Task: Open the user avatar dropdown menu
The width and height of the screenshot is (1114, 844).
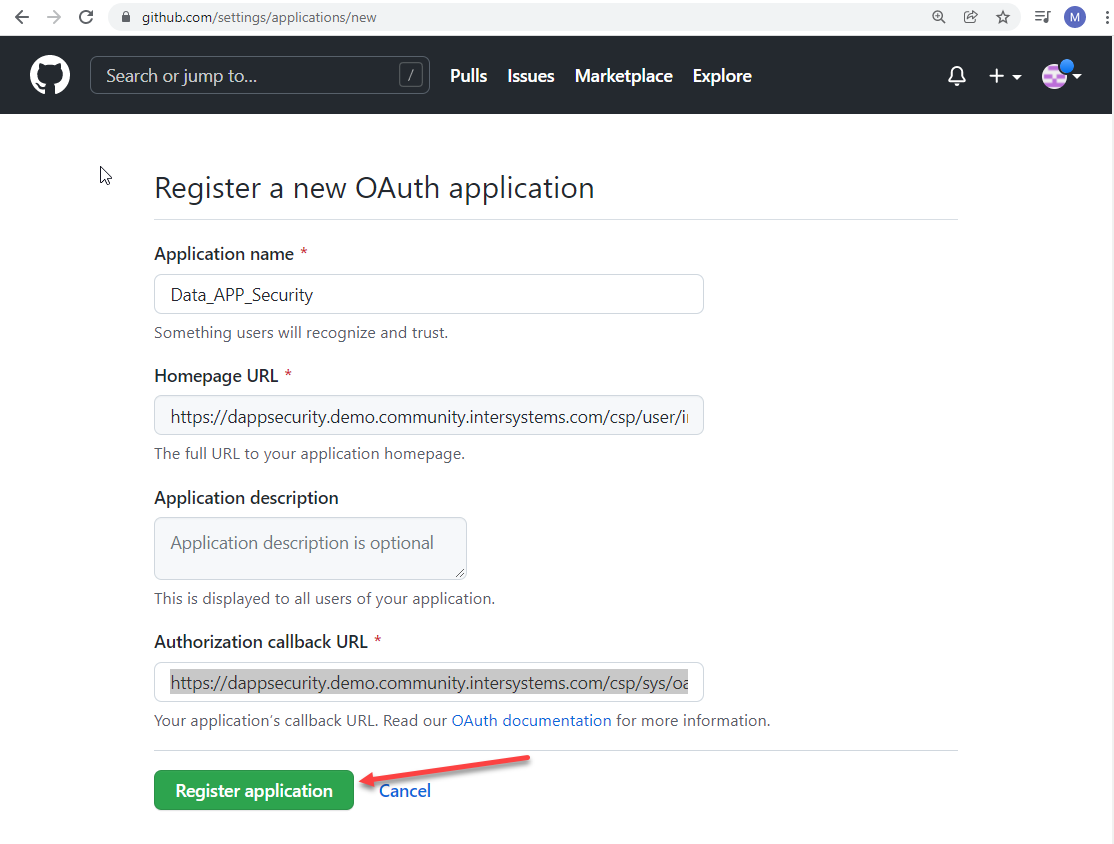Action: click(x=1061, y=76)
